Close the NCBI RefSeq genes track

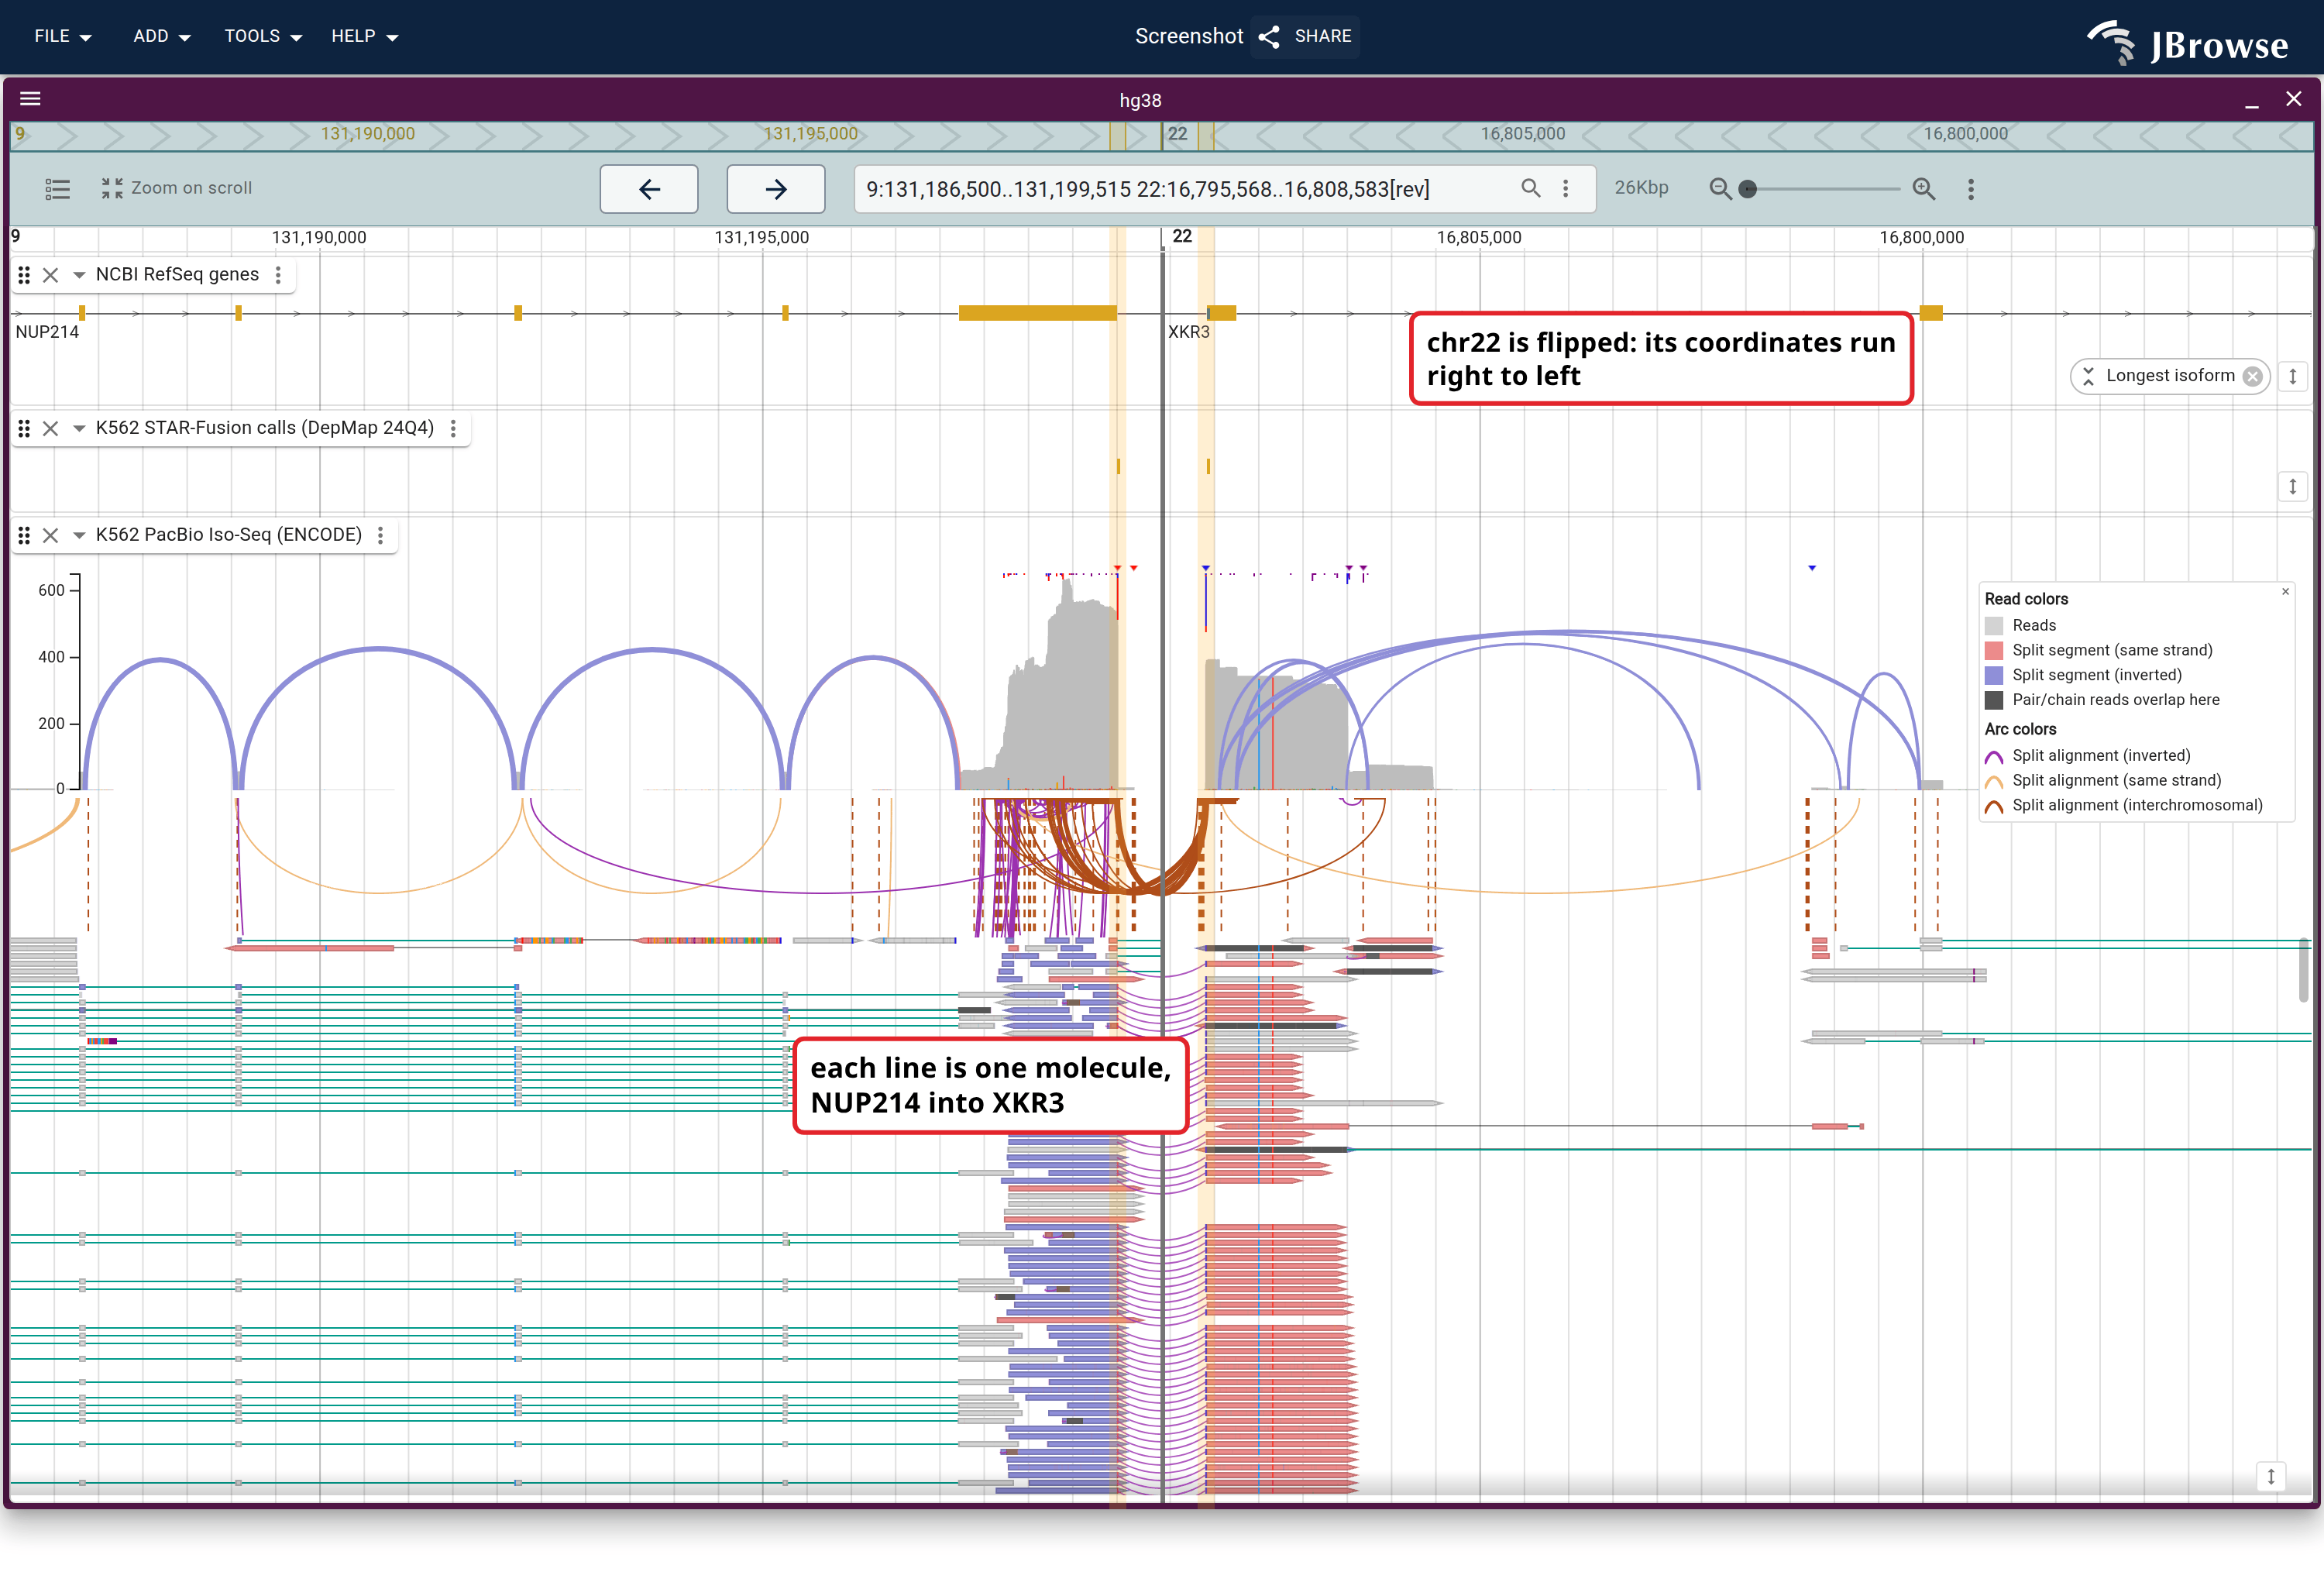point(51,275)
